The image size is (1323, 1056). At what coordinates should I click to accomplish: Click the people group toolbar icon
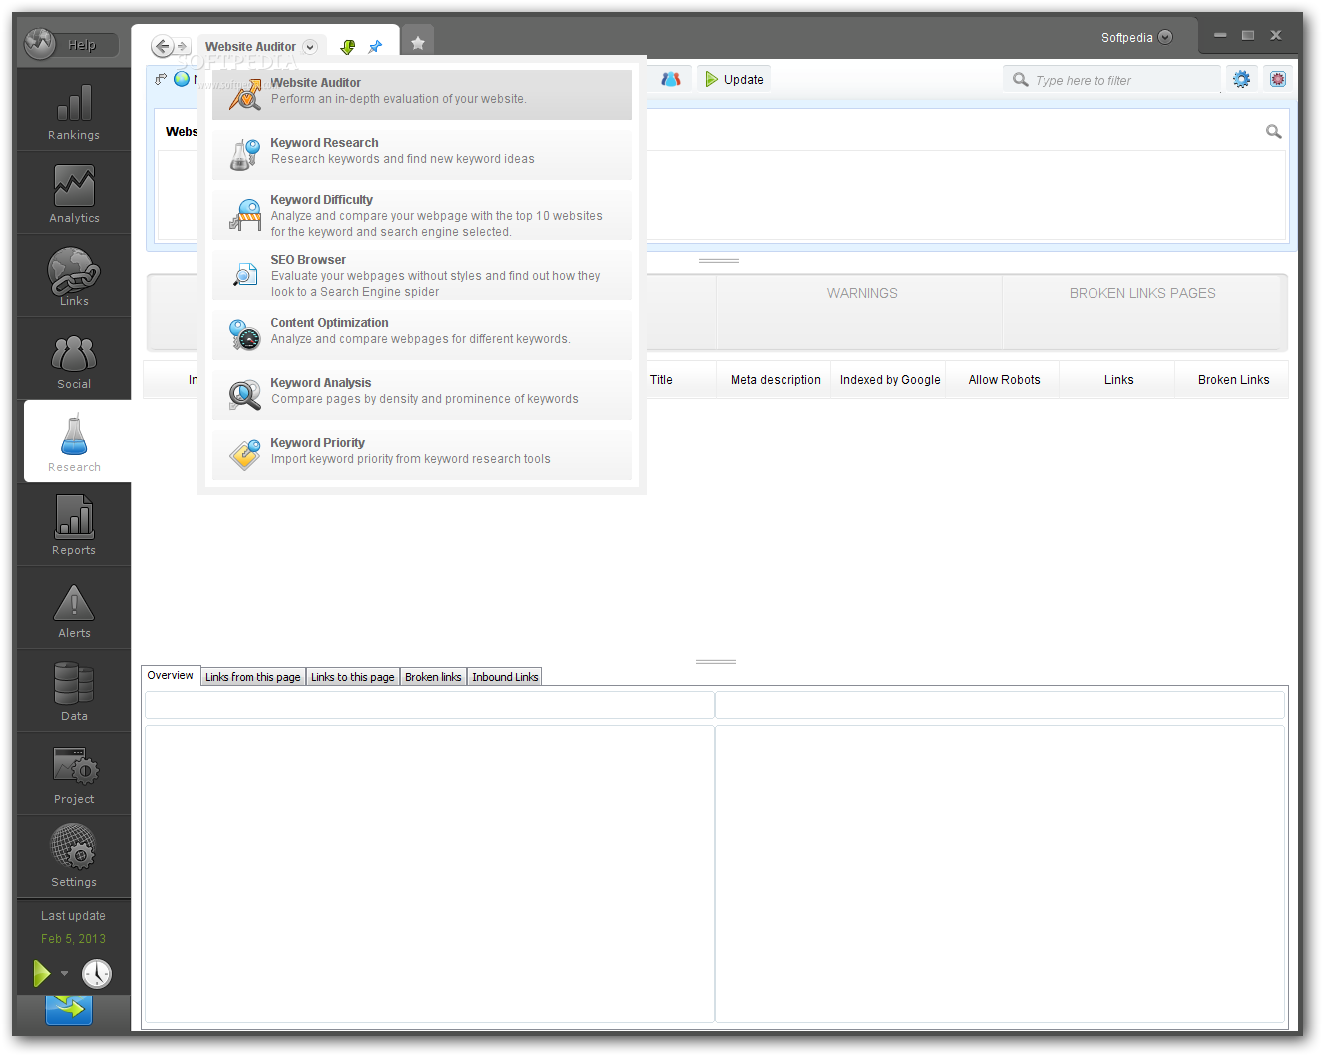[x=671, y=79]
